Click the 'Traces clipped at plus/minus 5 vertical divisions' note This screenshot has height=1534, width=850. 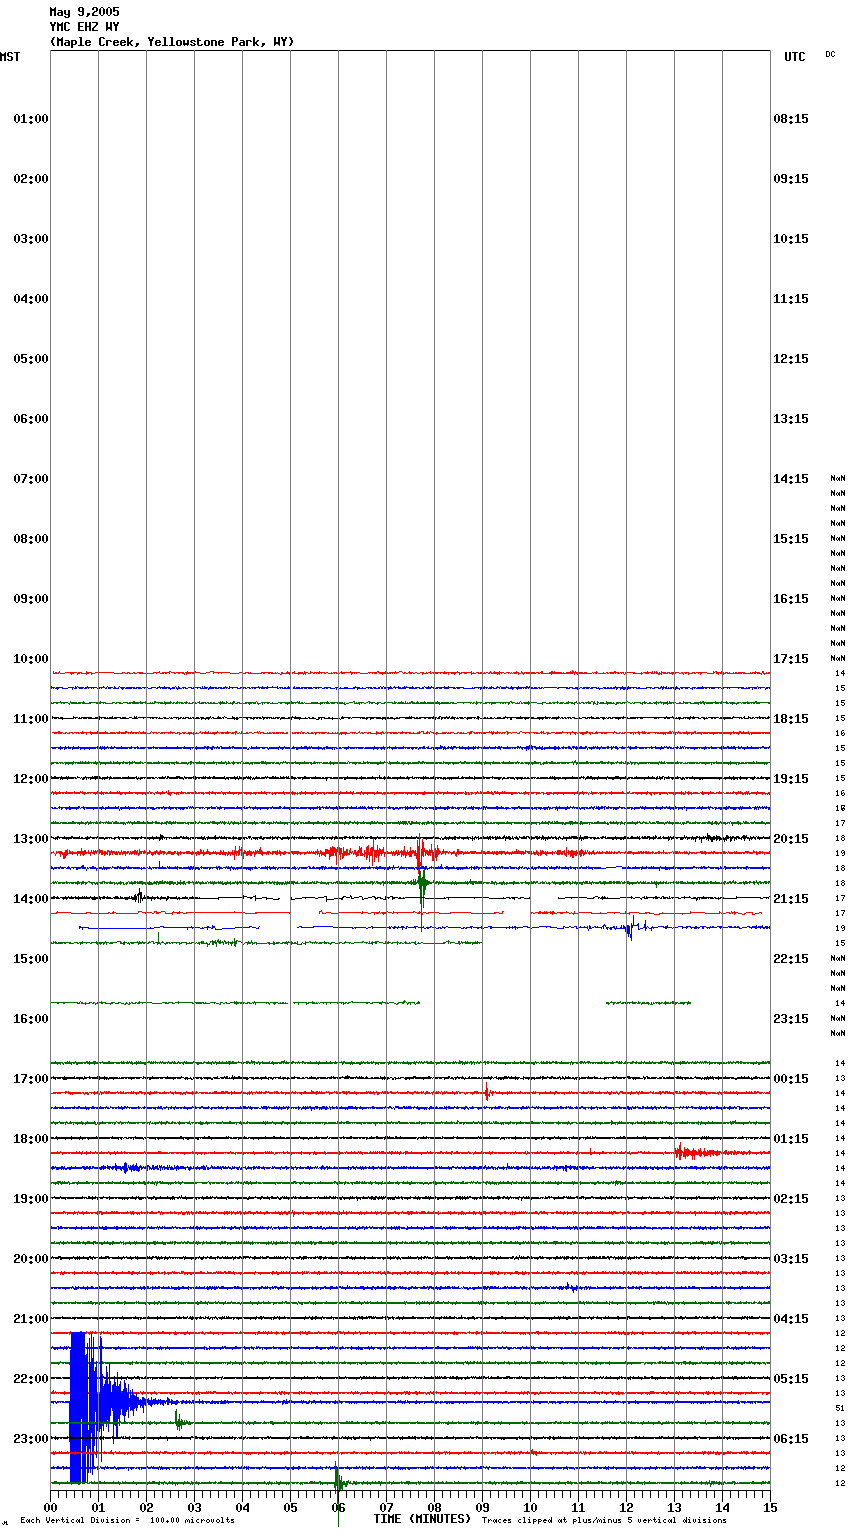tap(604, 1521)
